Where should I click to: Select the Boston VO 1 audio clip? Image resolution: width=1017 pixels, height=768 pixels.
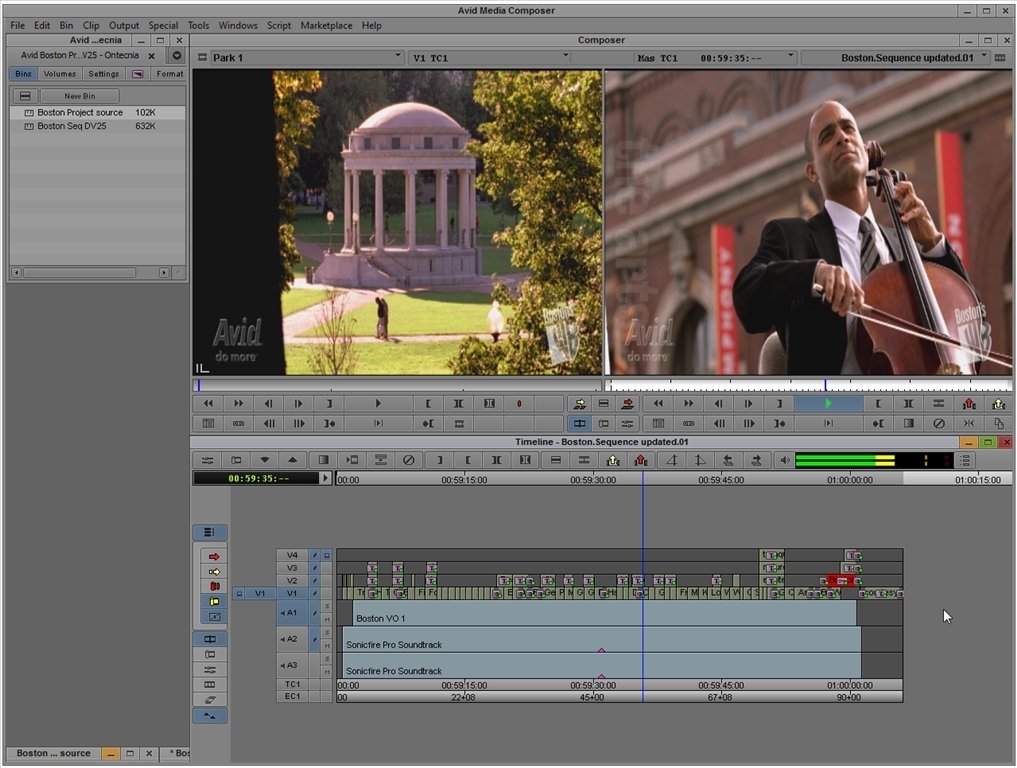point(604,613)
